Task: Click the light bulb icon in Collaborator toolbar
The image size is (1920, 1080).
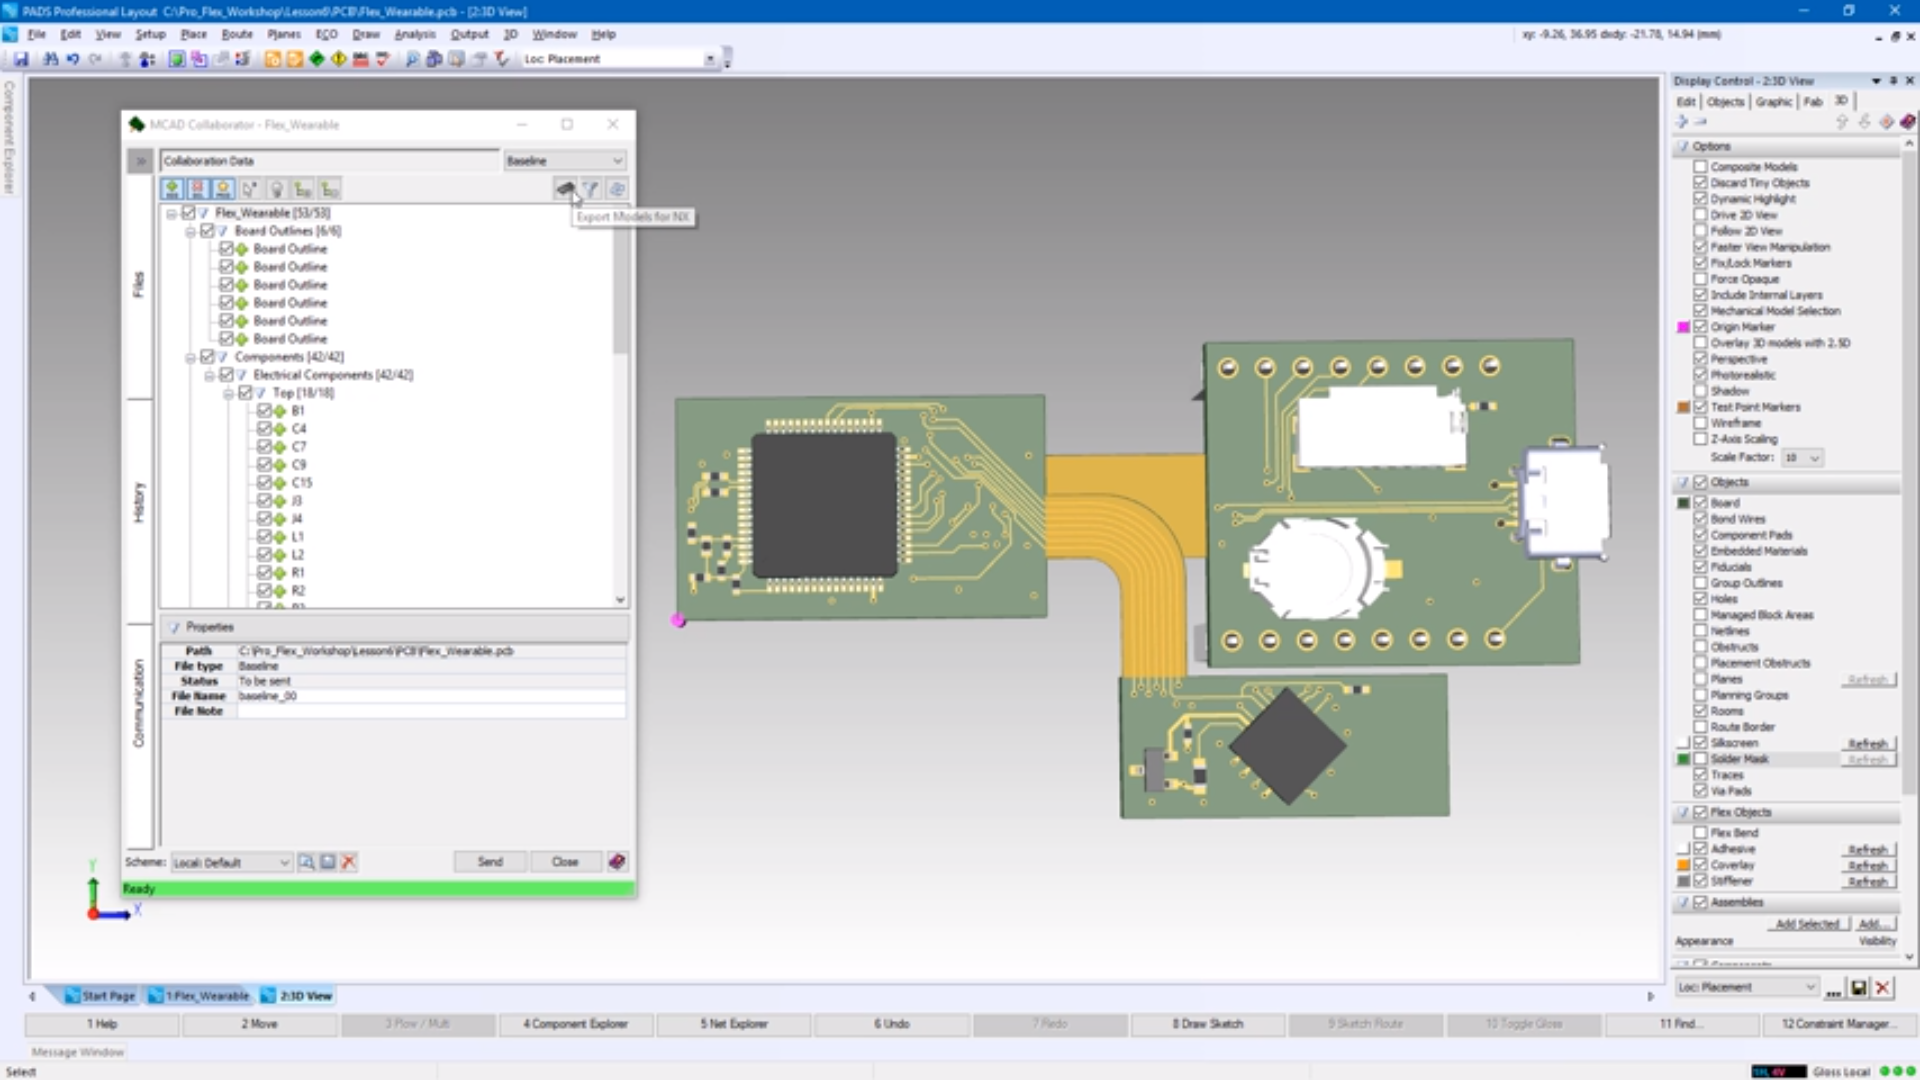Action: coord(277,189)
